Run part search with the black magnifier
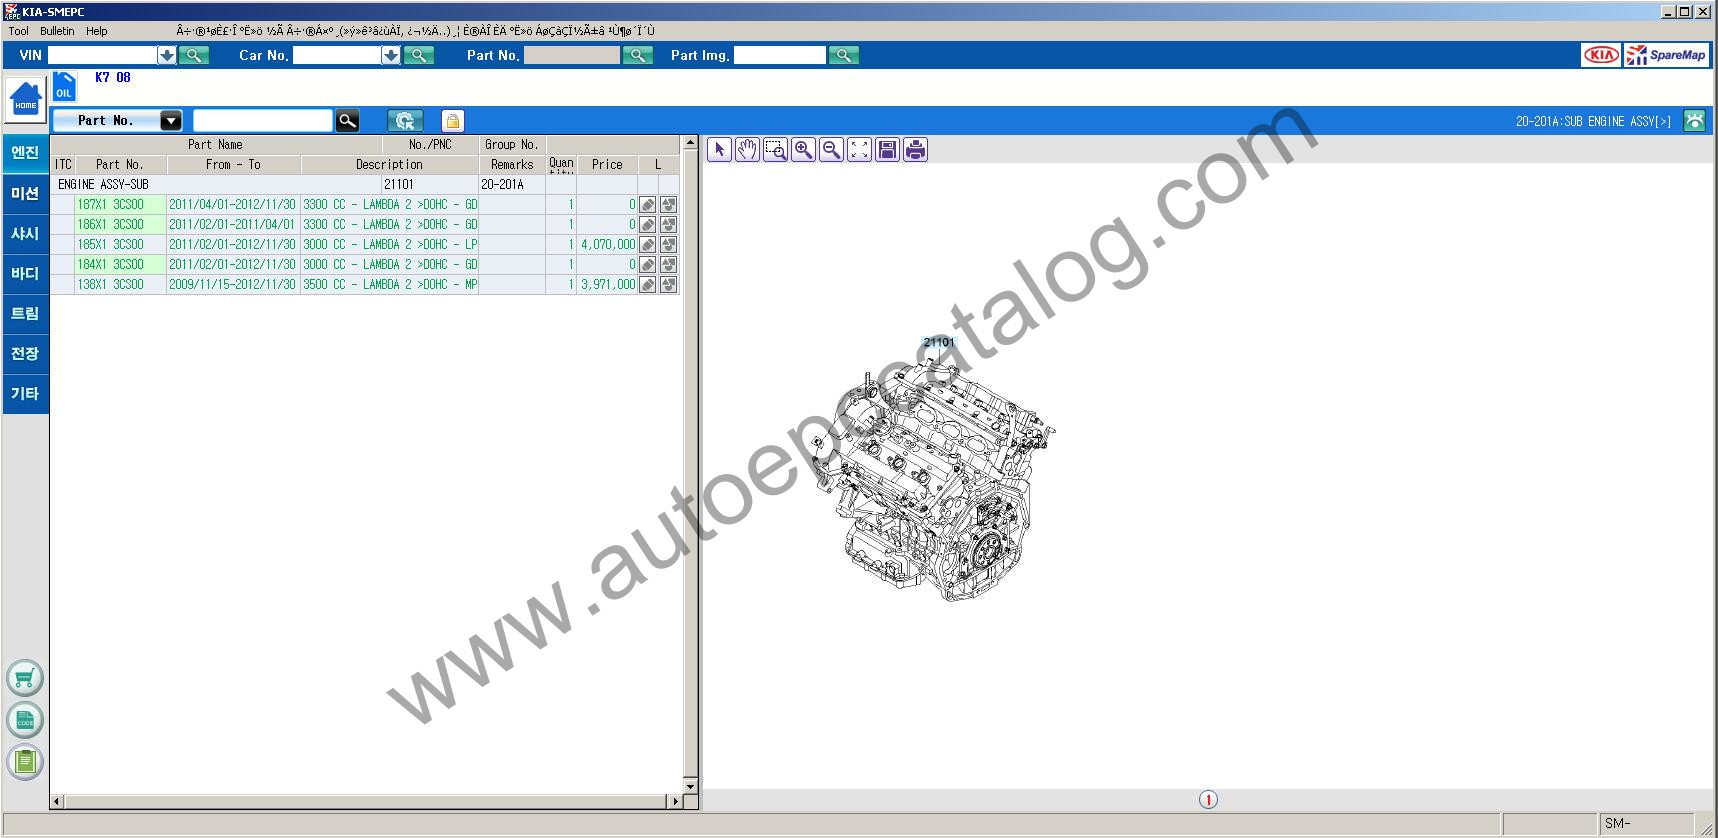The image size is (1718, 838). click(347, 121)
